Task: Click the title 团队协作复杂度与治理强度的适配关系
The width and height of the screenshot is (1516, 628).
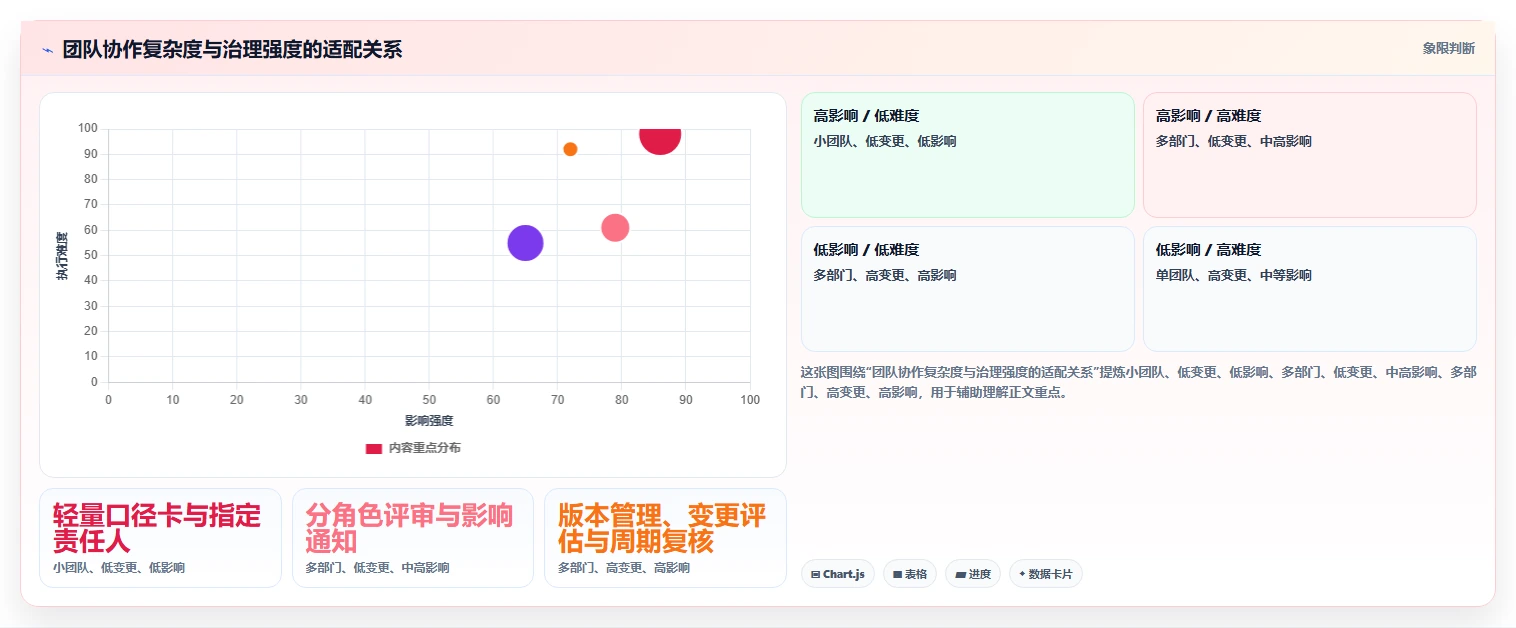Action: click(232, 50)
